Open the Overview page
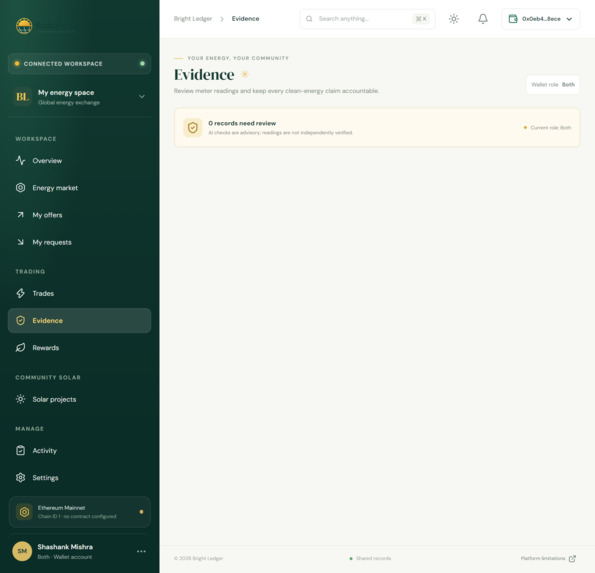Viewport: 595px width, 573px height. 79,161
